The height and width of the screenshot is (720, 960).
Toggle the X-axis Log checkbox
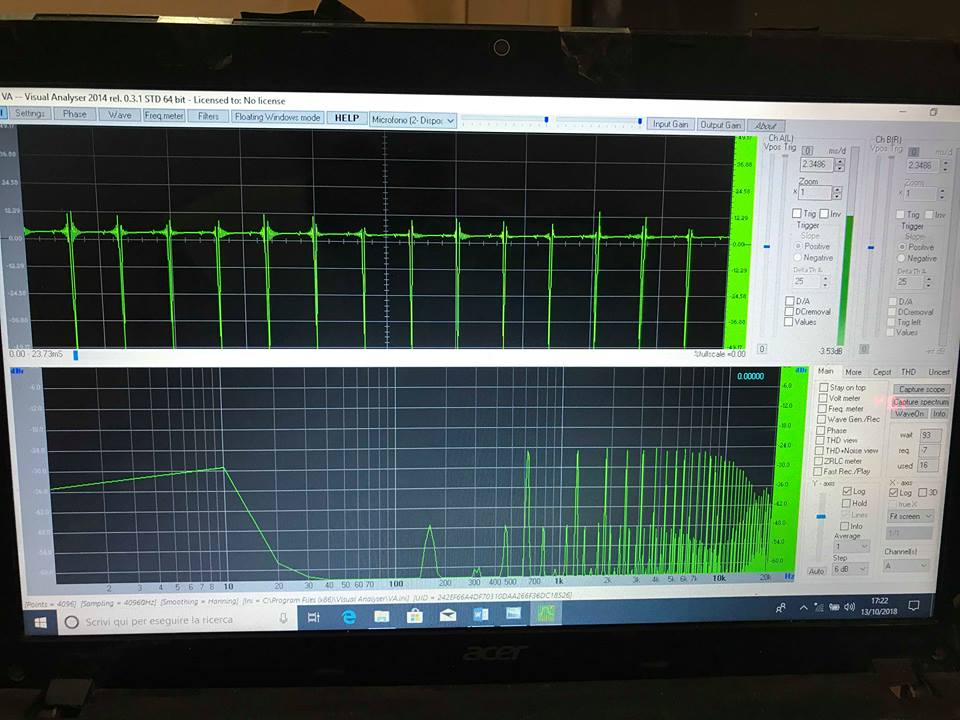893,492
